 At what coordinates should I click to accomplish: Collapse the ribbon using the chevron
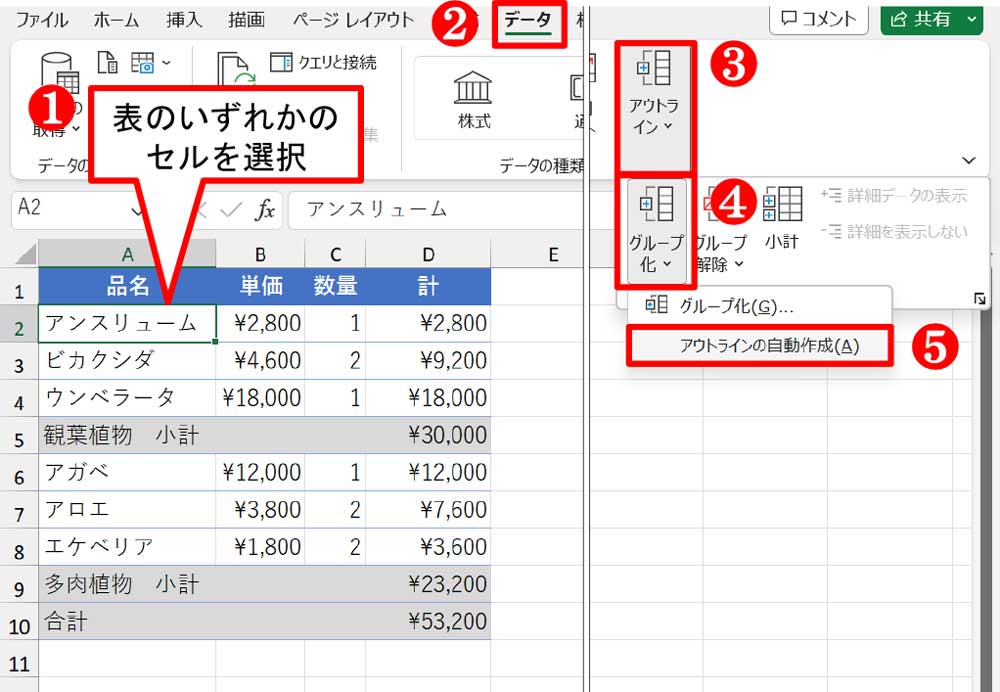[x=968, y=160]
